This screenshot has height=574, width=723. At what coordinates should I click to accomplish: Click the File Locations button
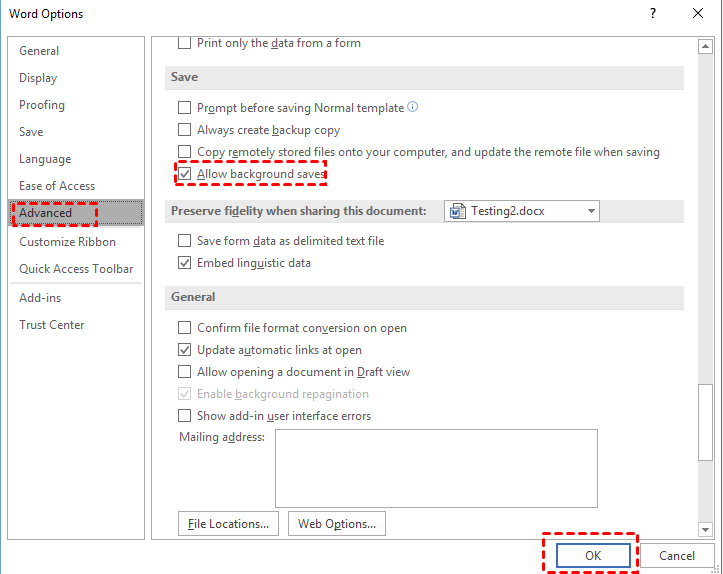coord(228,524)
